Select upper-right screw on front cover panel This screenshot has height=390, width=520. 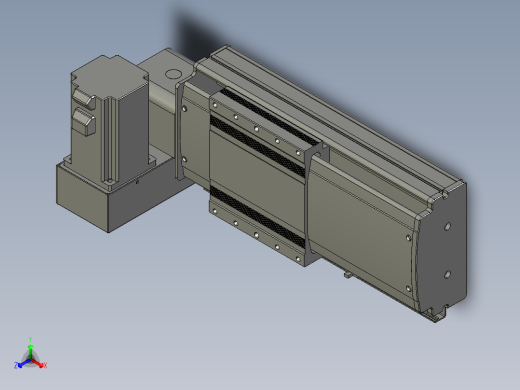coord(409,237)
